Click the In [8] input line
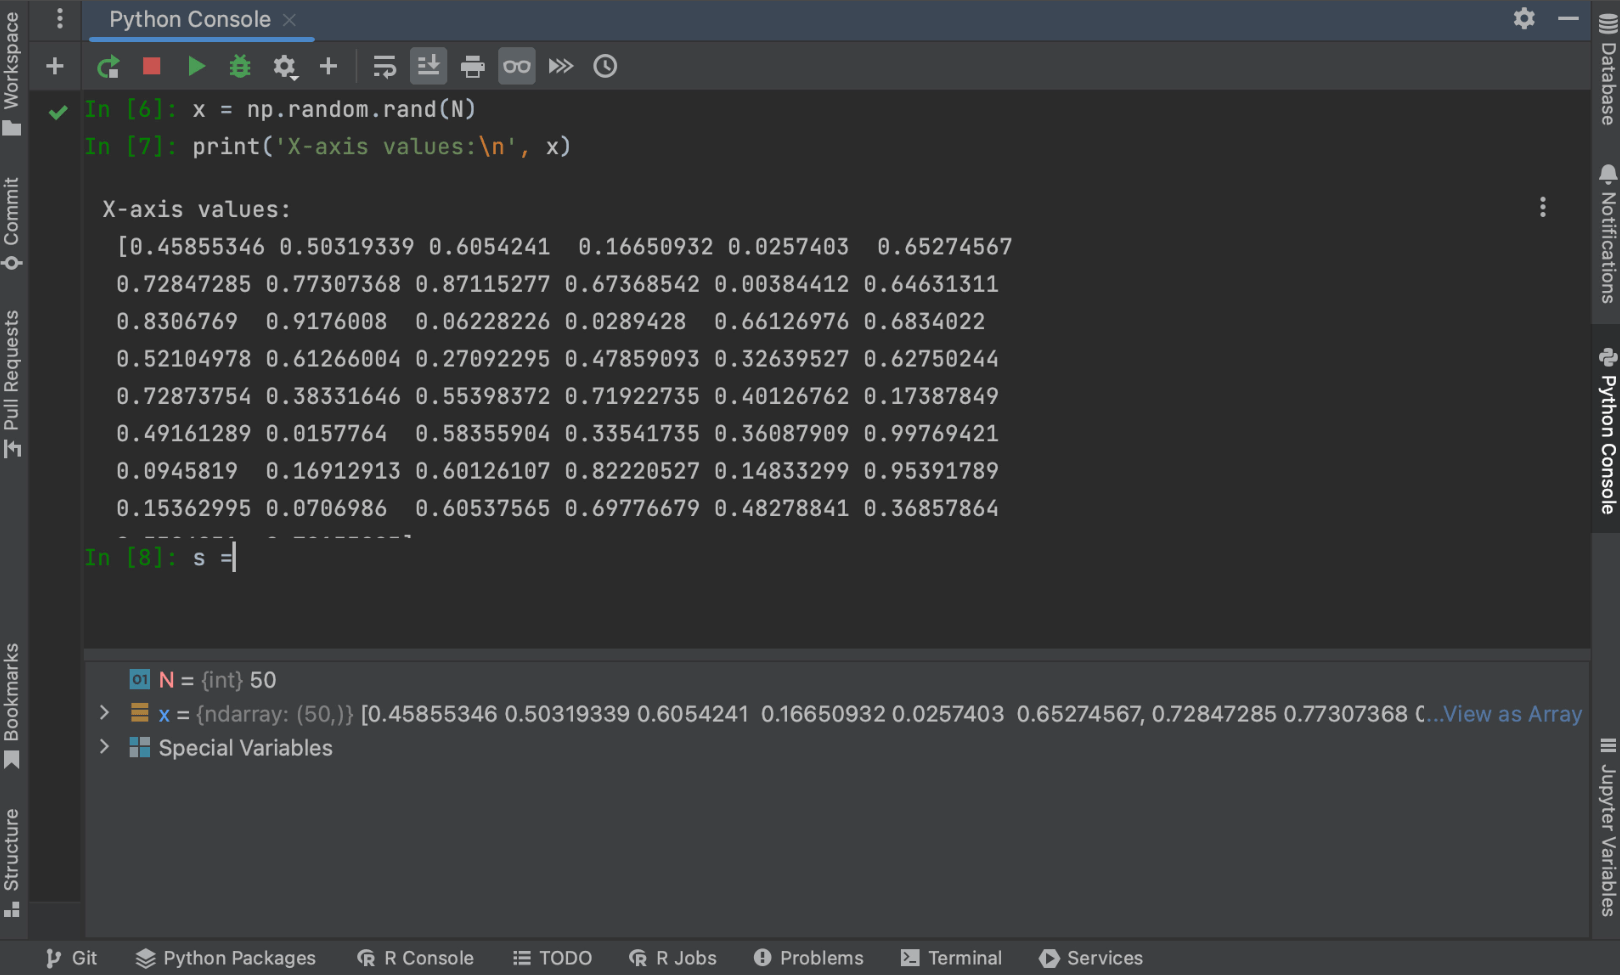Image resolution: width=1620 pixels, height=975 pixels. coord(400,558)
